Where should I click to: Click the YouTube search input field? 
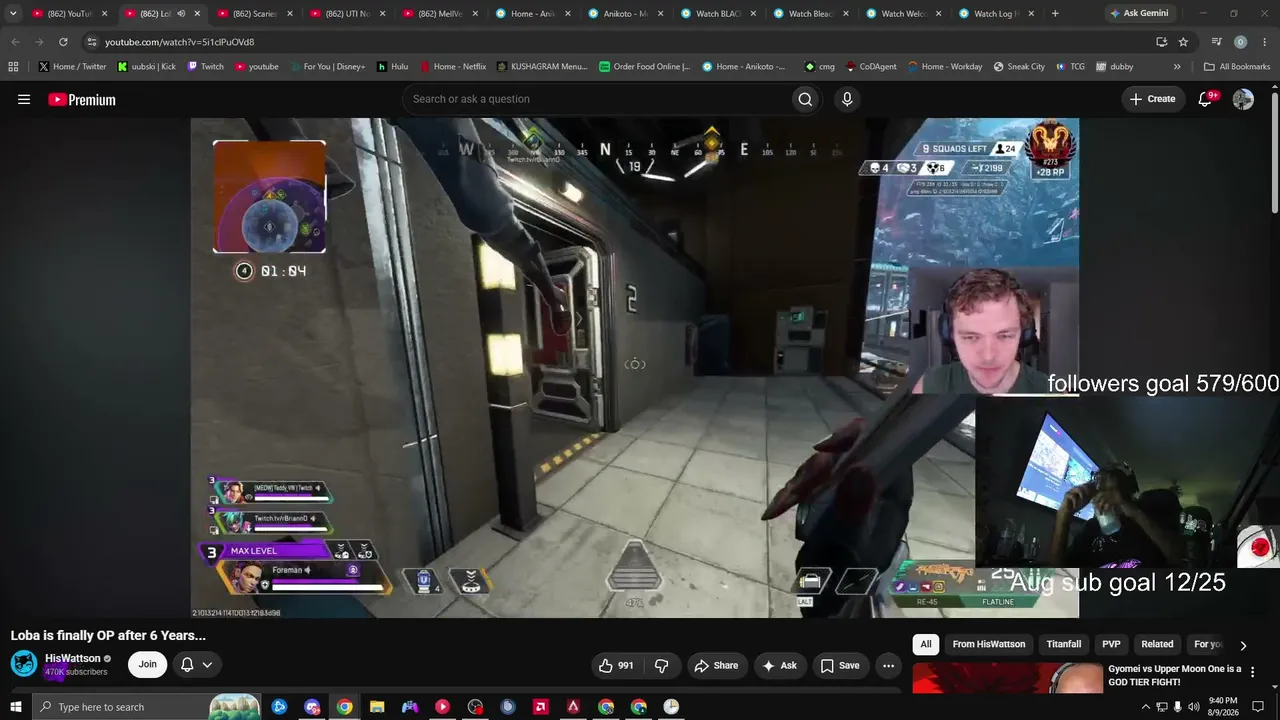[x=596, y=99]
